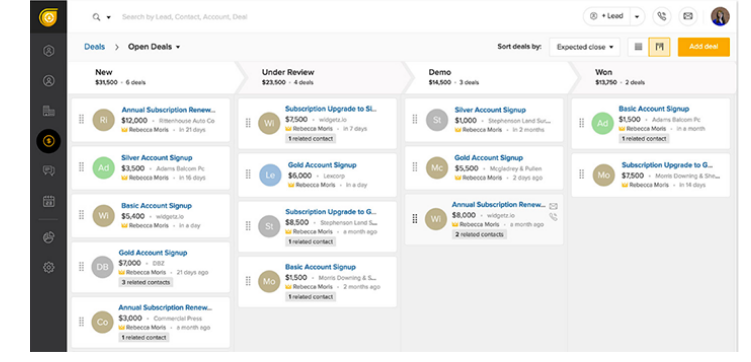Image resolution: width=751 pixels, height=362 pixels.
Task: Open Contacts from the sidebar
Action: (48, 80)
